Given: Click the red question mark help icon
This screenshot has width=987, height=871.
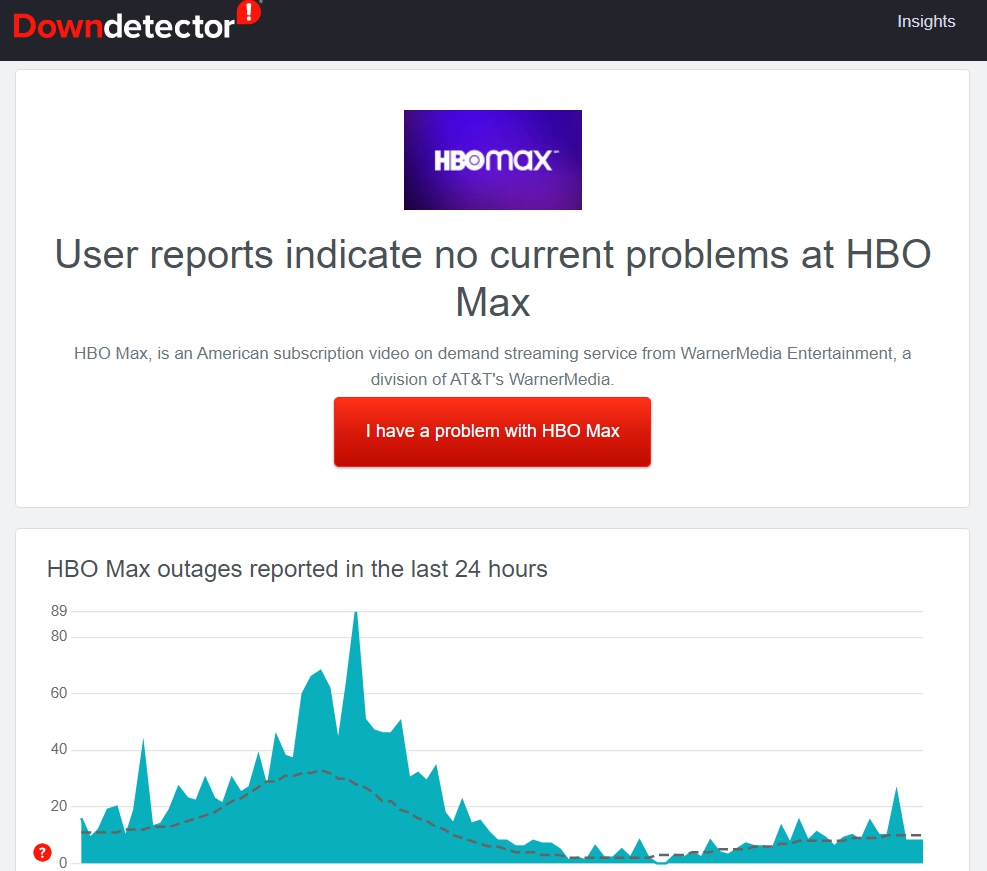Looking at the screenshot, I should coord(42,853).
